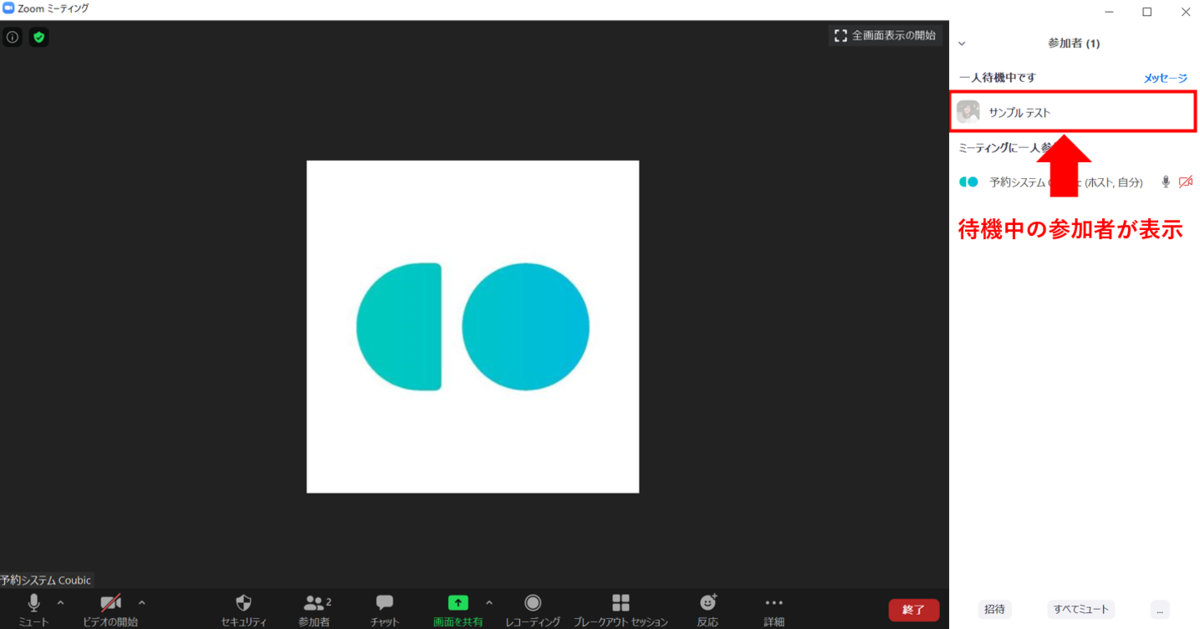This screenshot has height=629, width=1200.
Task: Open the Security shield menu
Action: tap(243, 608)
